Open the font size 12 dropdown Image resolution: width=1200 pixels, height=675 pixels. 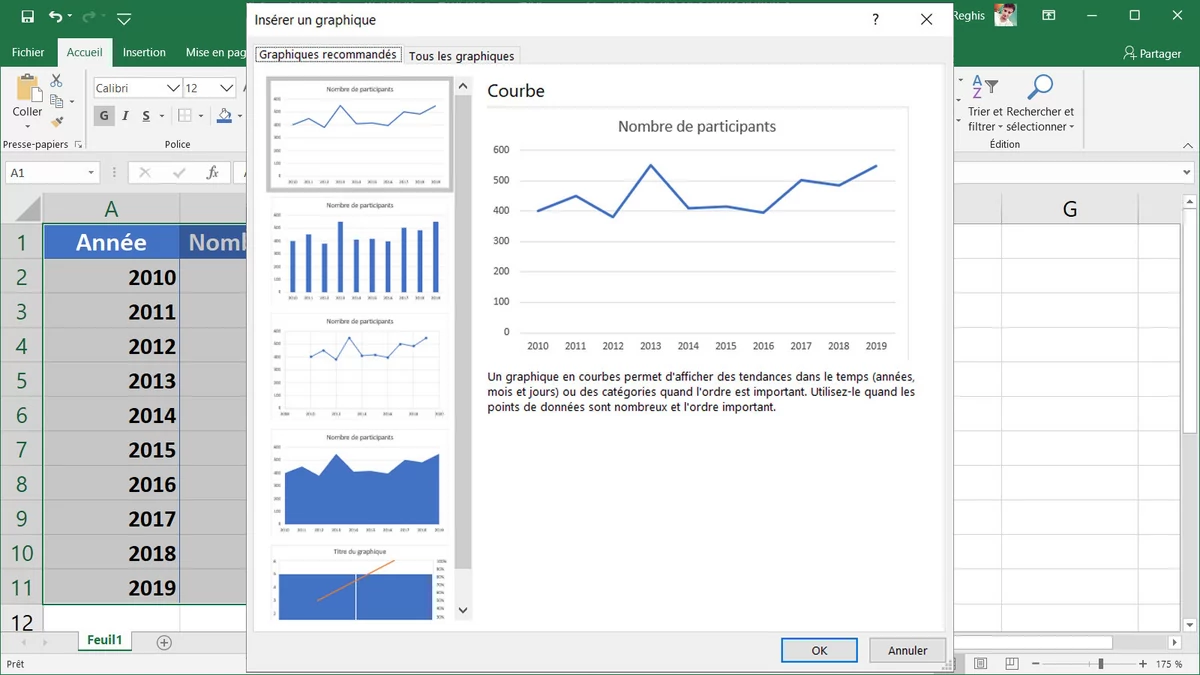(x=226, y=88)
